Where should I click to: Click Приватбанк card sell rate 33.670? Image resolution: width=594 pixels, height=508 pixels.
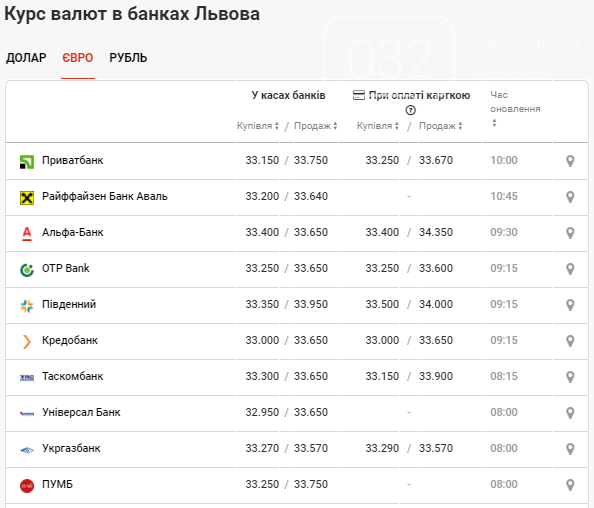pyautogui.click(x=436, y=161)
